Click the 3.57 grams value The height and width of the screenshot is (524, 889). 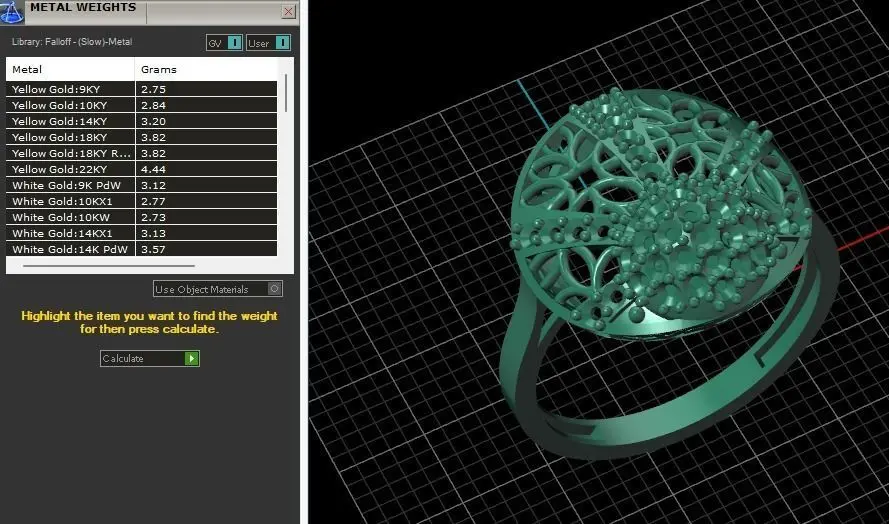[x=153, y=249]
